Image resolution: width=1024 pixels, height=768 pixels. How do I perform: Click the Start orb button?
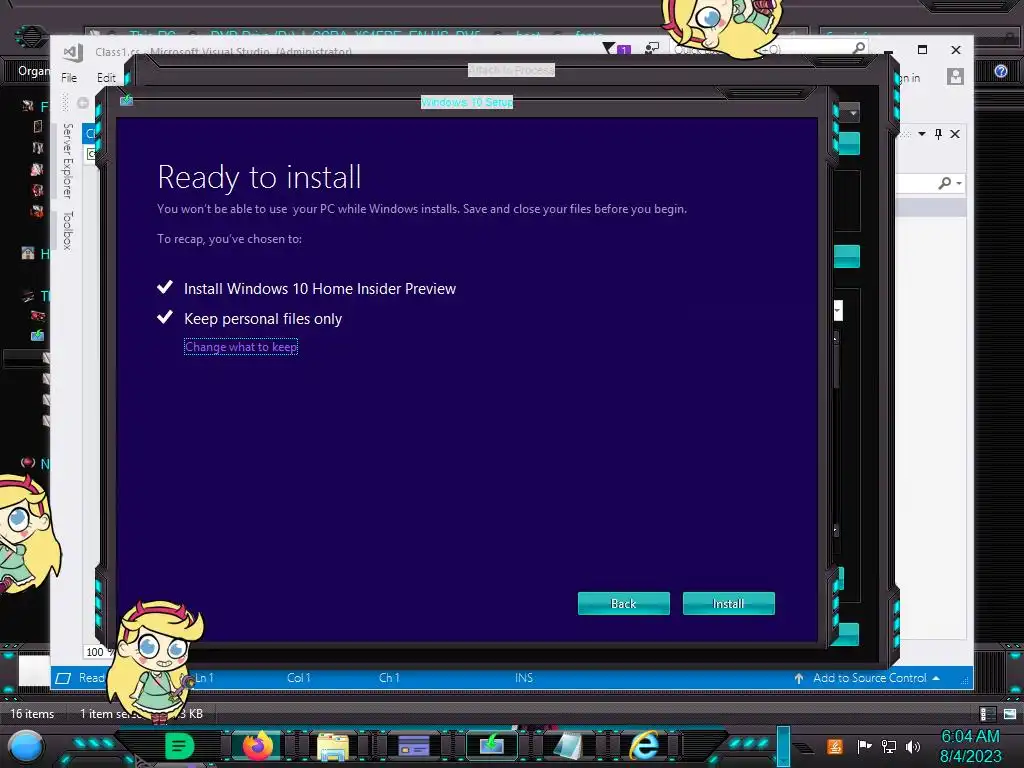pyautogui.click(x=26, y=746)
